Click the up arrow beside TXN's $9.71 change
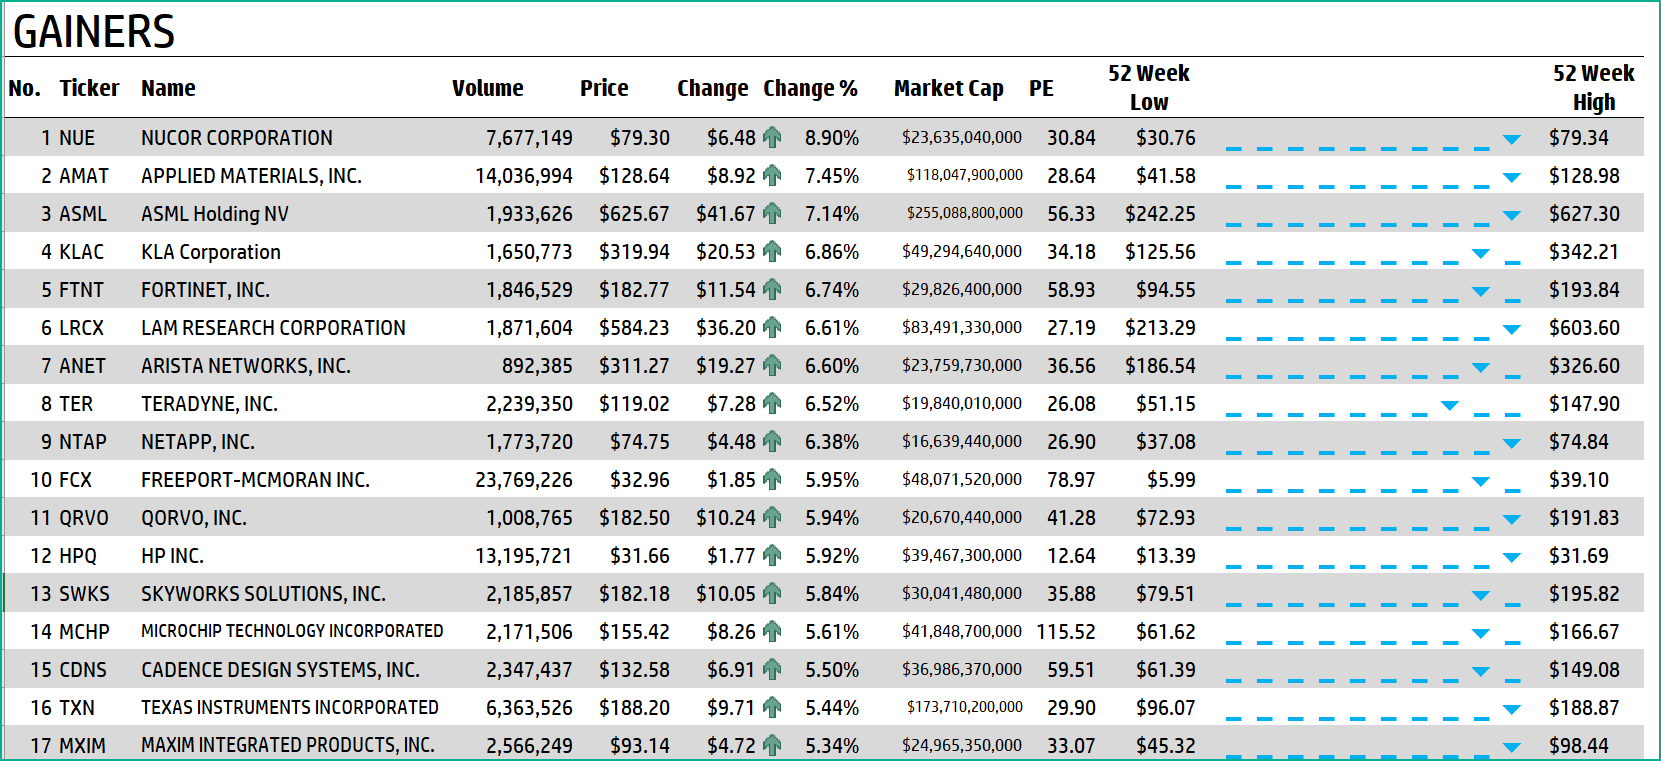The width and height of the screenshot is (1661, 761). pos(772,708)
